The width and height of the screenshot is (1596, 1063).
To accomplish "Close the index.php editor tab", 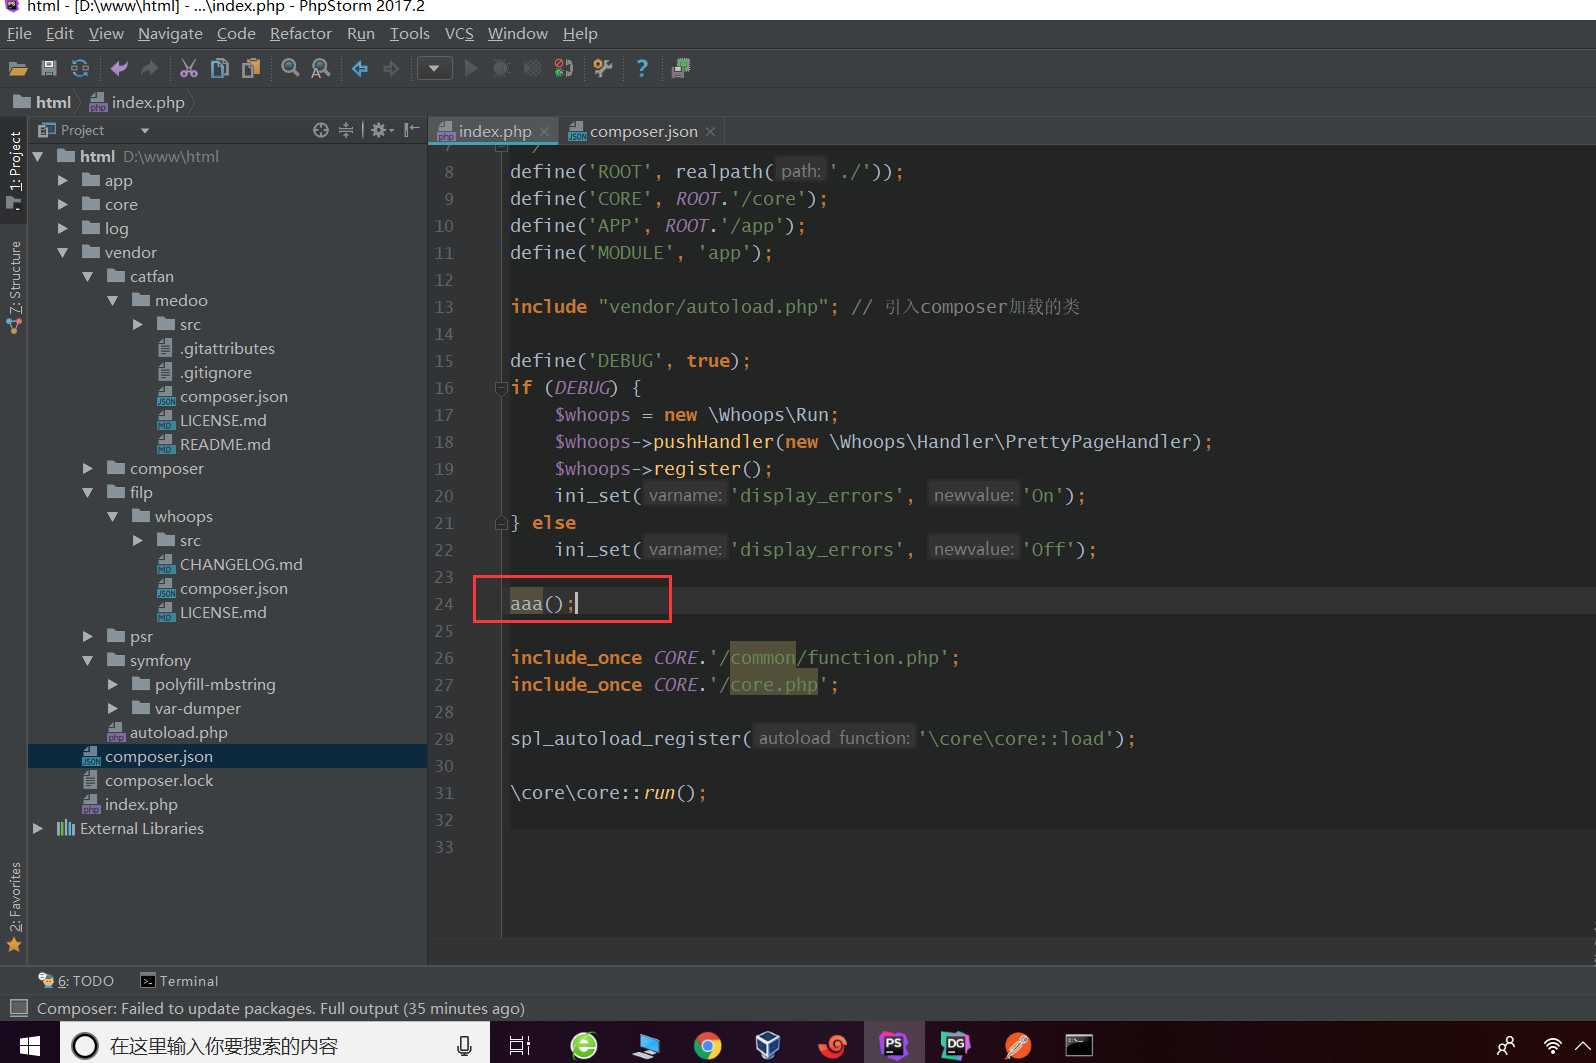I will 544,131.
